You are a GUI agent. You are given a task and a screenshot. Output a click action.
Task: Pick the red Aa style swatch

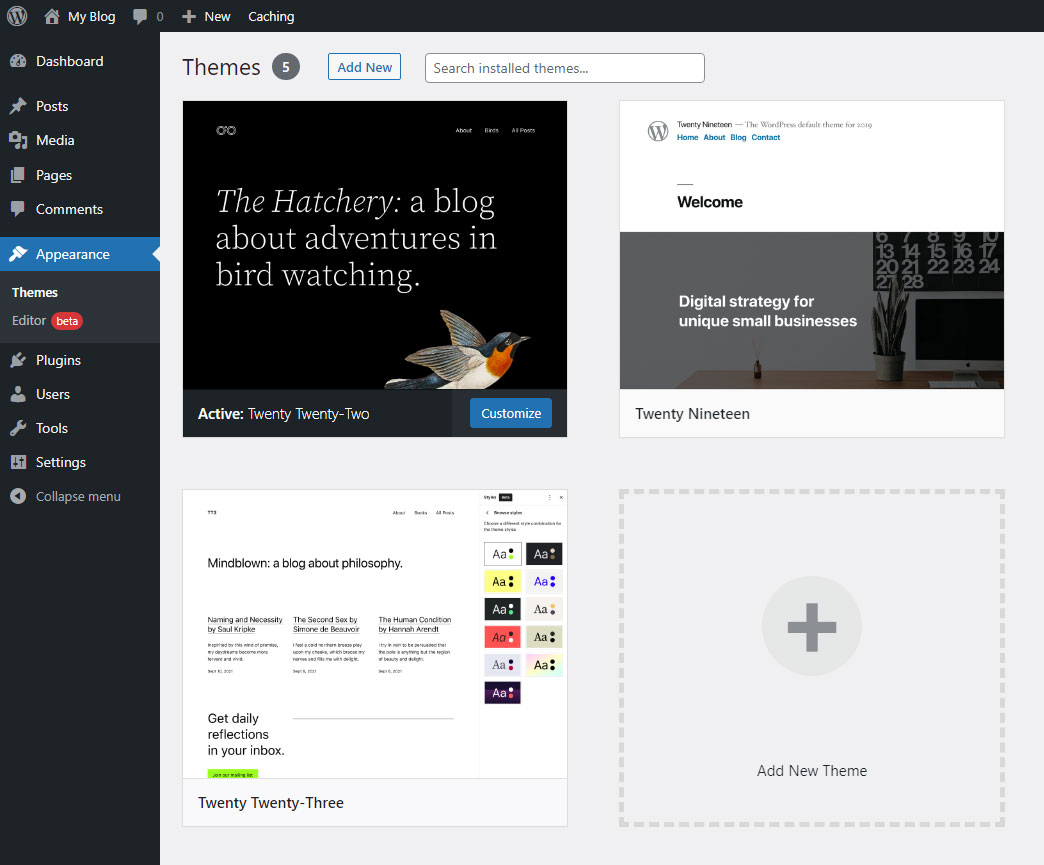(502, 637)
